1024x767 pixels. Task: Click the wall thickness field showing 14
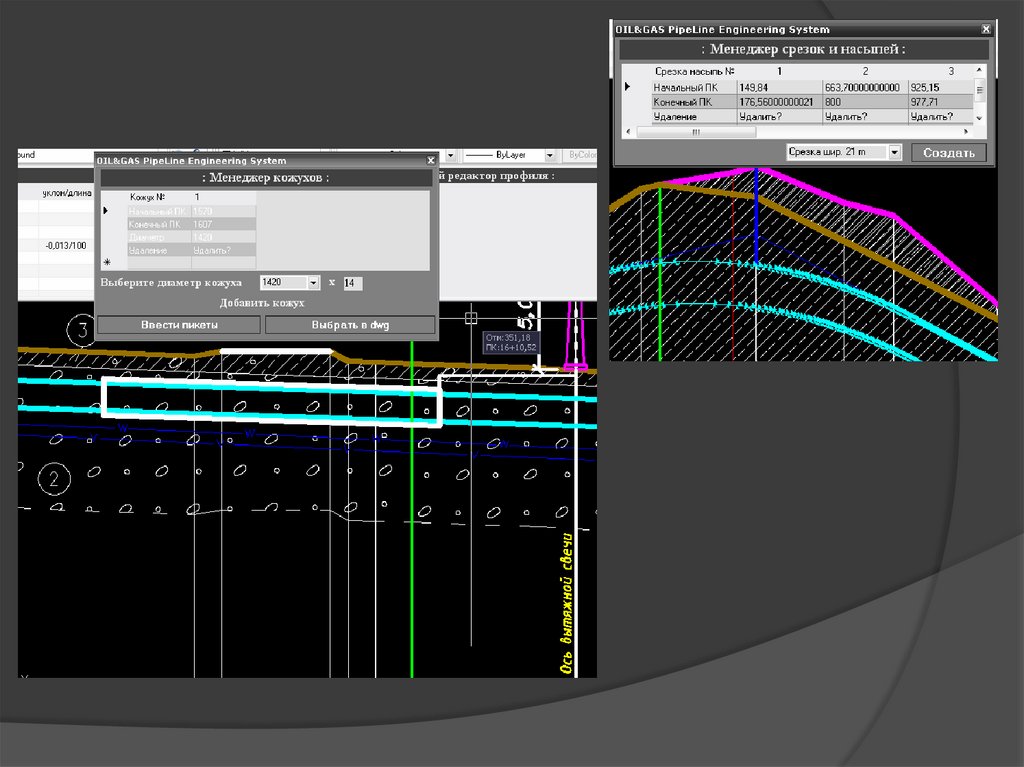(352, 283)
